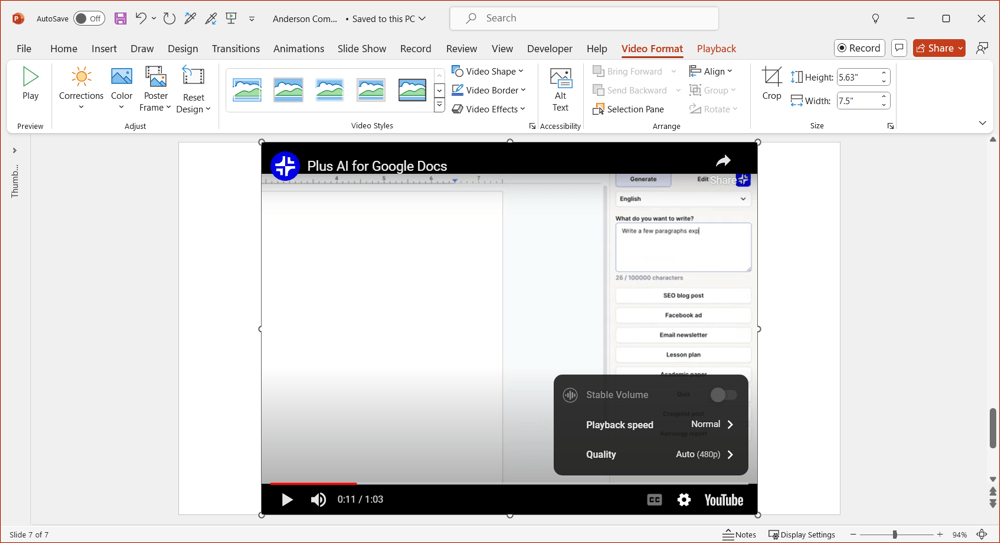The height and width of the screenshot is (543, 1000).
Task: Open the Playback speed setting
Action: click(651, 424)
